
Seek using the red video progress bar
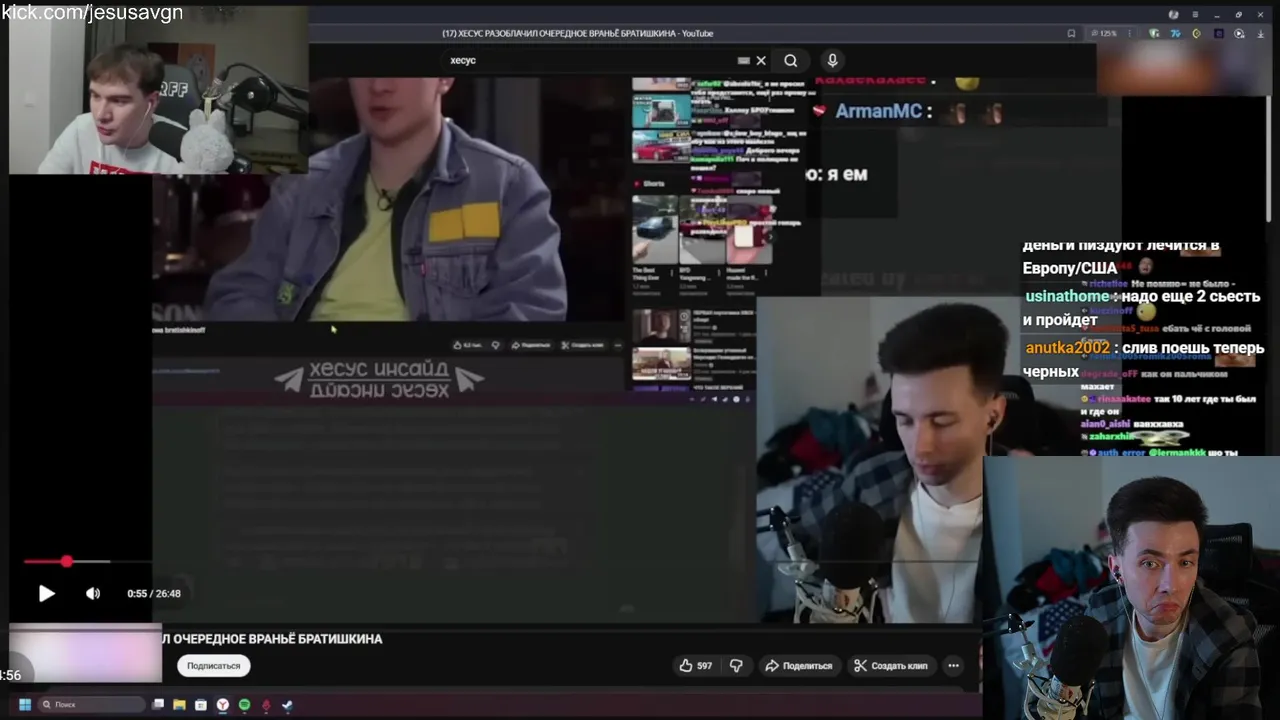point(66,561)
